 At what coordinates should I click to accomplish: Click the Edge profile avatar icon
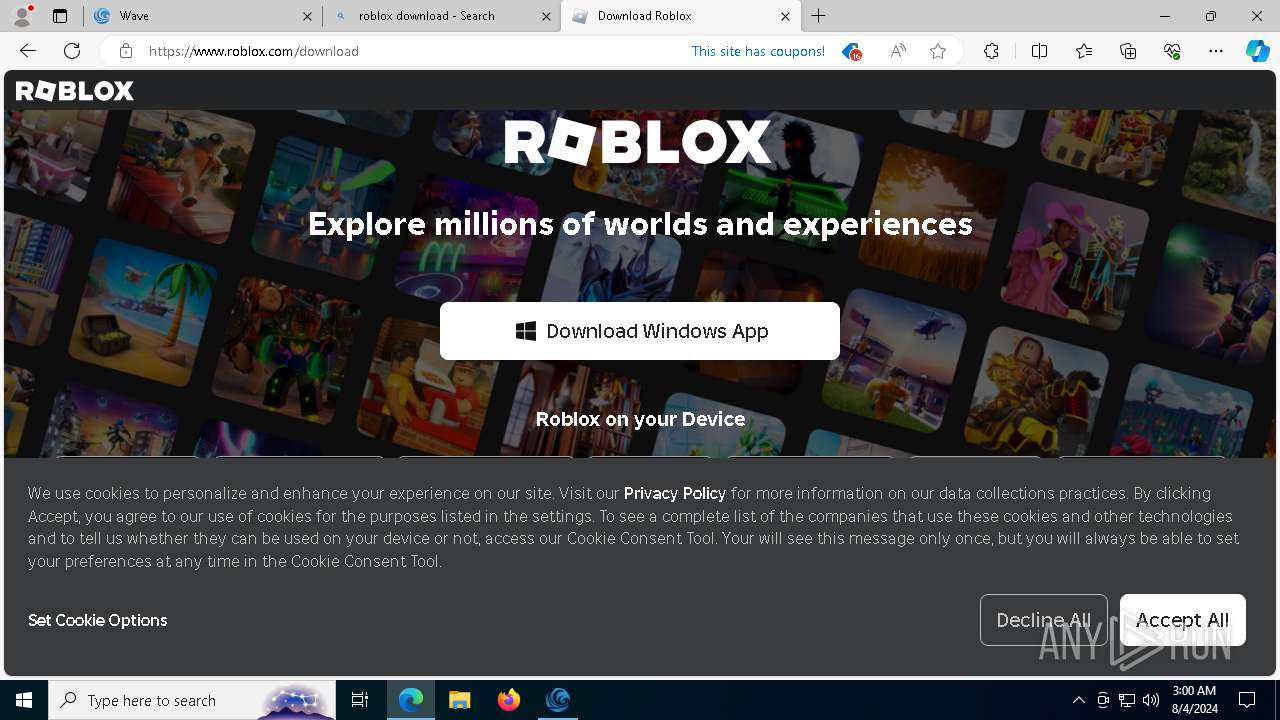coord(22,16)
